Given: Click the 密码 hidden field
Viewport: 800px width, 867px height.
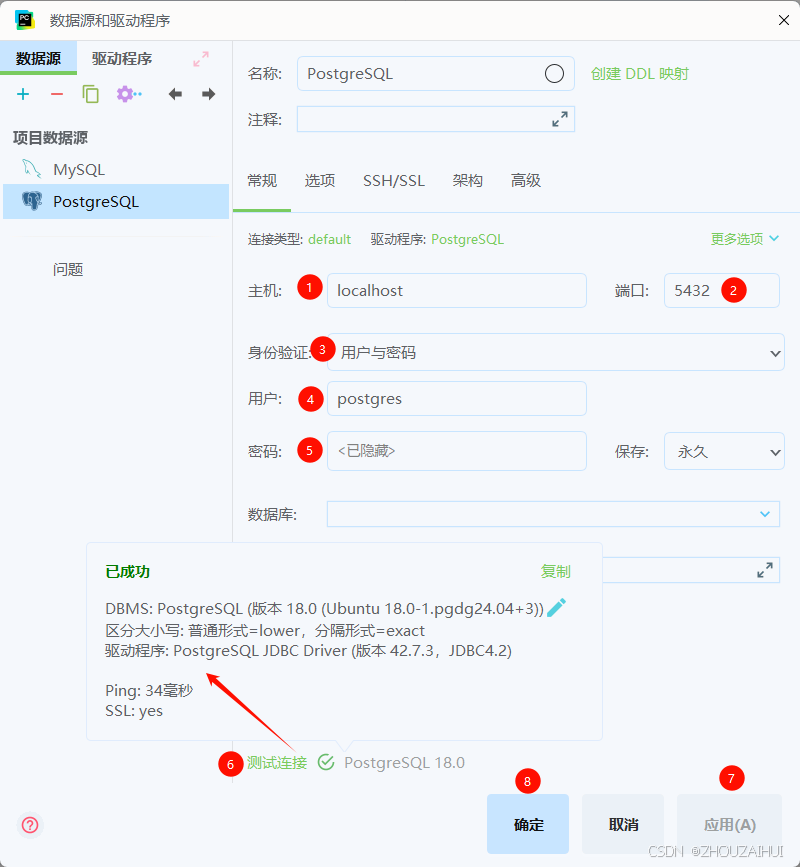Looking at the screenshot, I should coord(457,451).
